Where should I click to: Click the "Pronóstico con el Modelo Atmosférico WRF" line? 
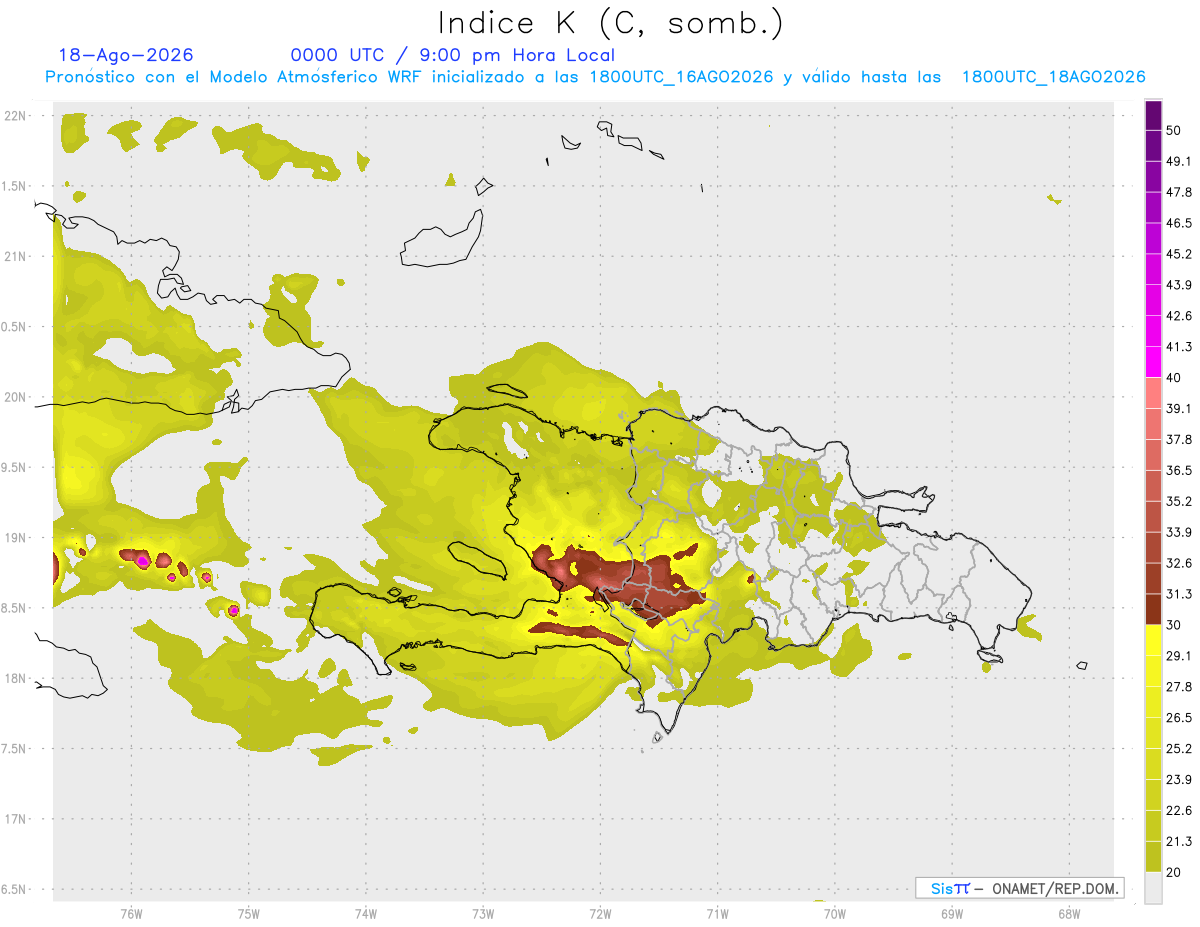(595, 77)
